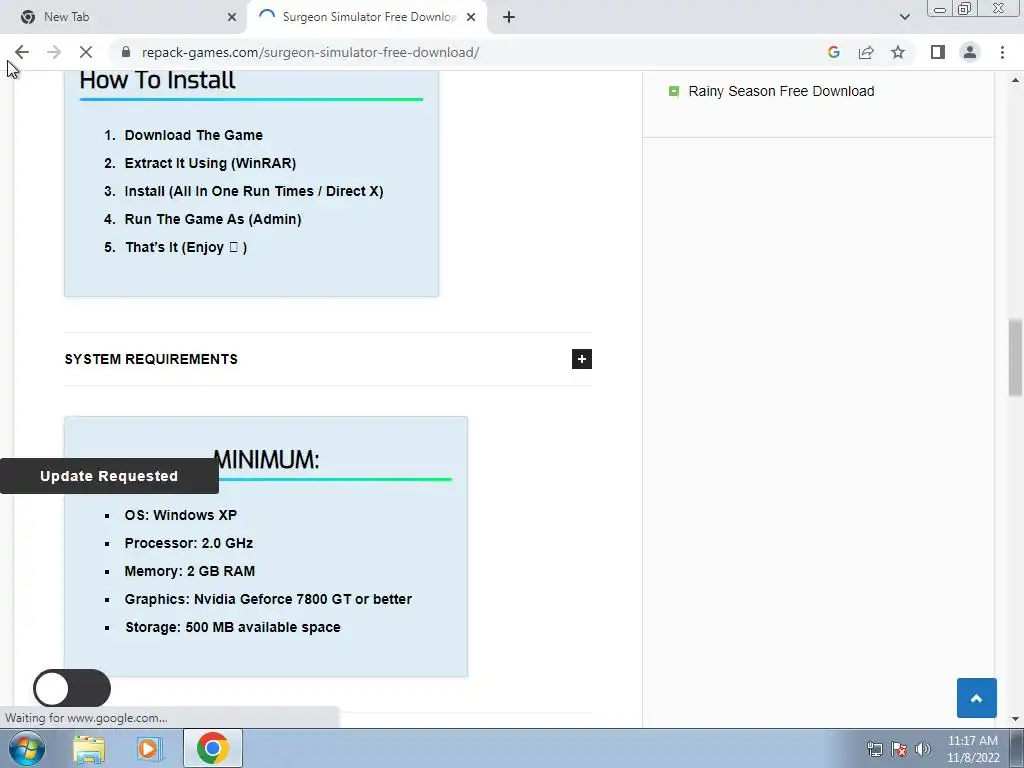Click 'Graphics: Nvidia Geforce 7800 GT or better'
Image resolution: width=1024 pixels, height=768 pixels.
268,600
